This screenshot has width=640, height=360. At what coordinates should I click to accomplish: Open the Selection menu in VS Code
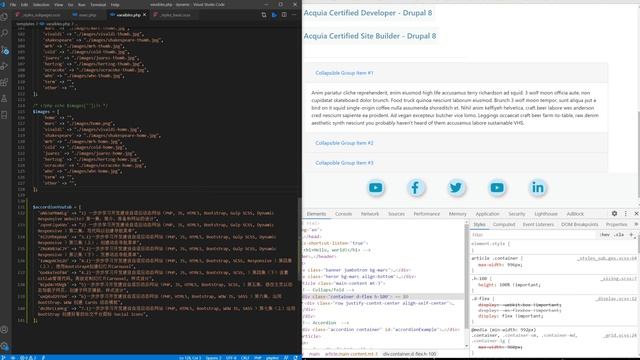tap(41, 4)
